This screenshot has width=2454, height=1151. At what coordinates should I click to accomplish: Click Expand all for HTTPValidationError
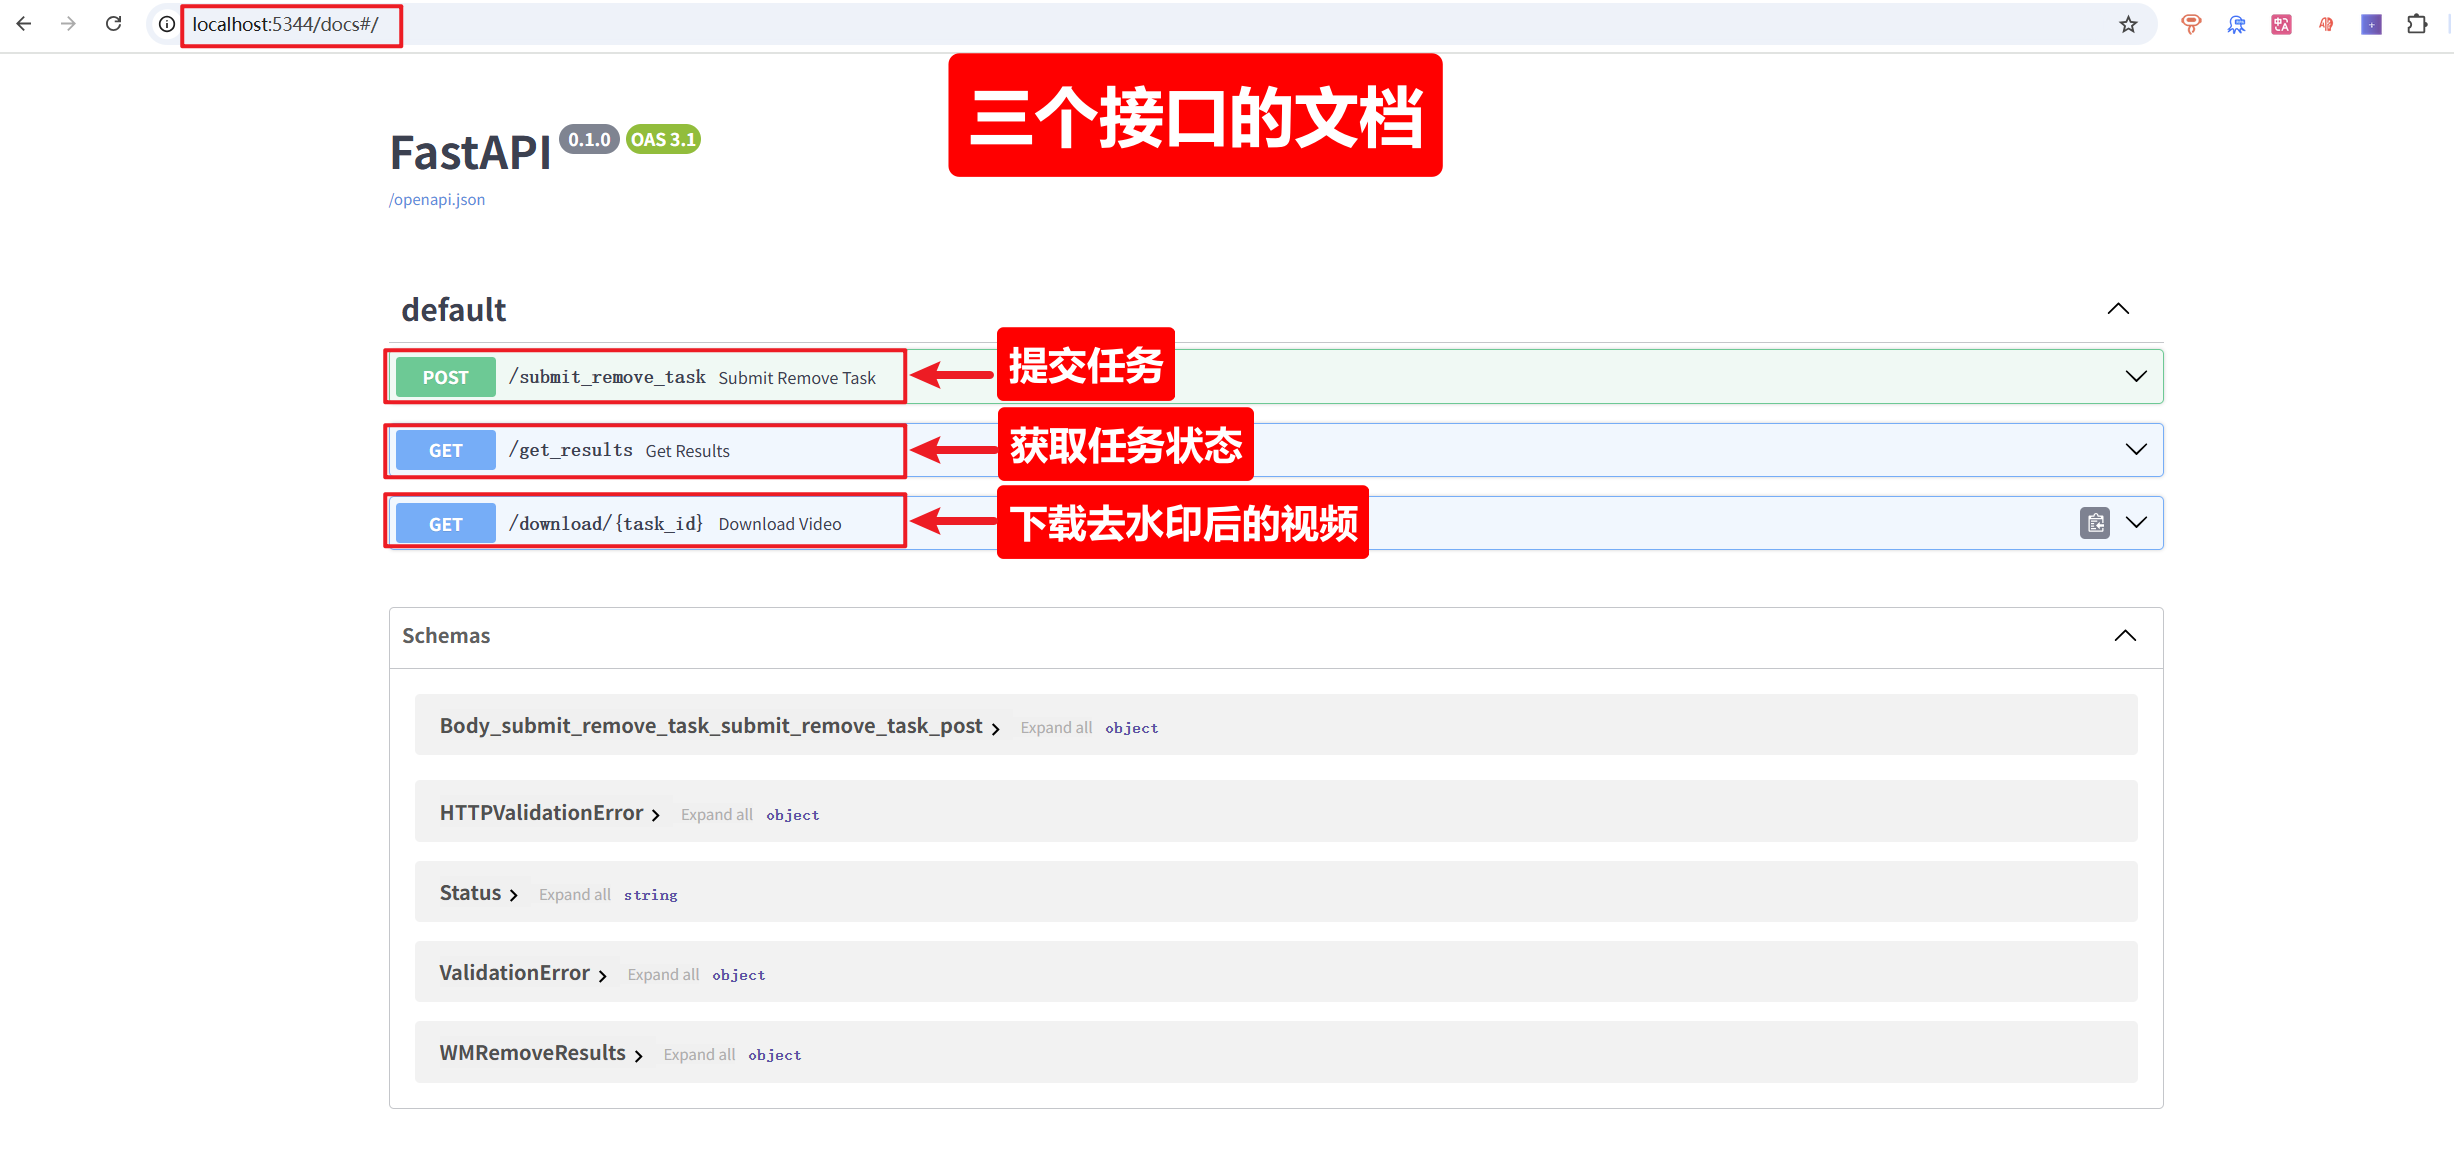716,815
